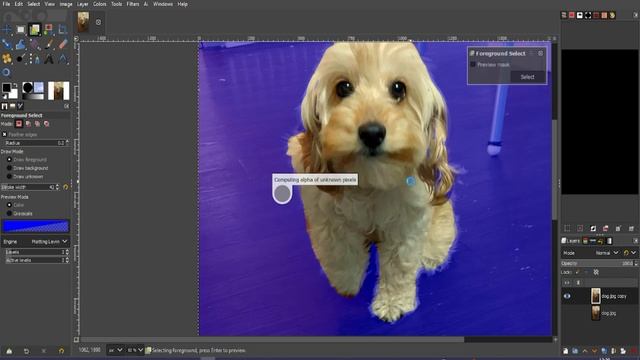Open the Edit menu

19,4
